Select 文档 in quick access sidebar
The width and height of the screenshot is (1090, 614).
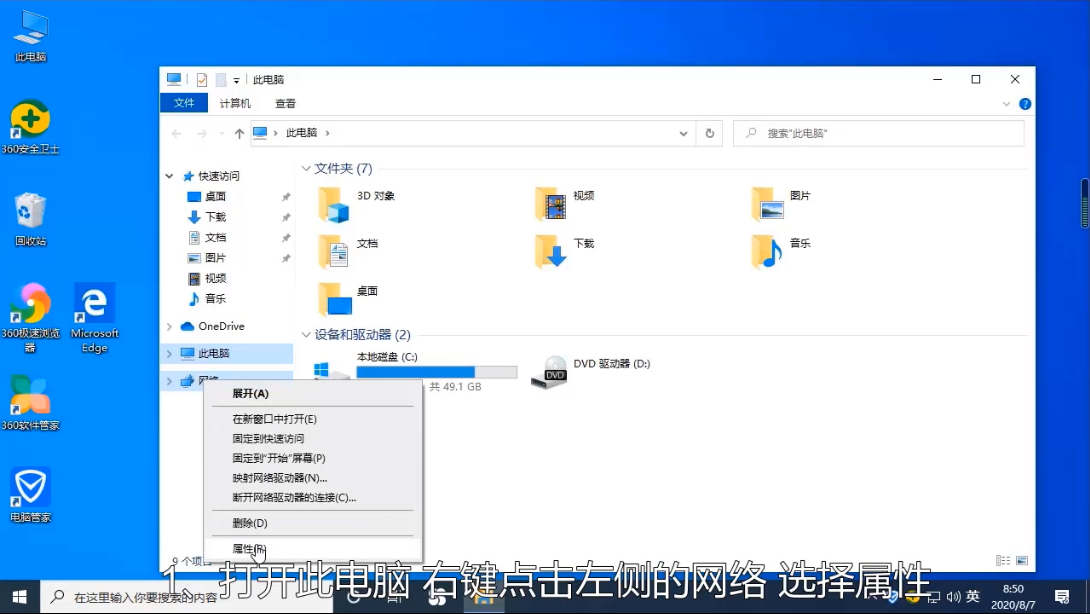[215, 238]
